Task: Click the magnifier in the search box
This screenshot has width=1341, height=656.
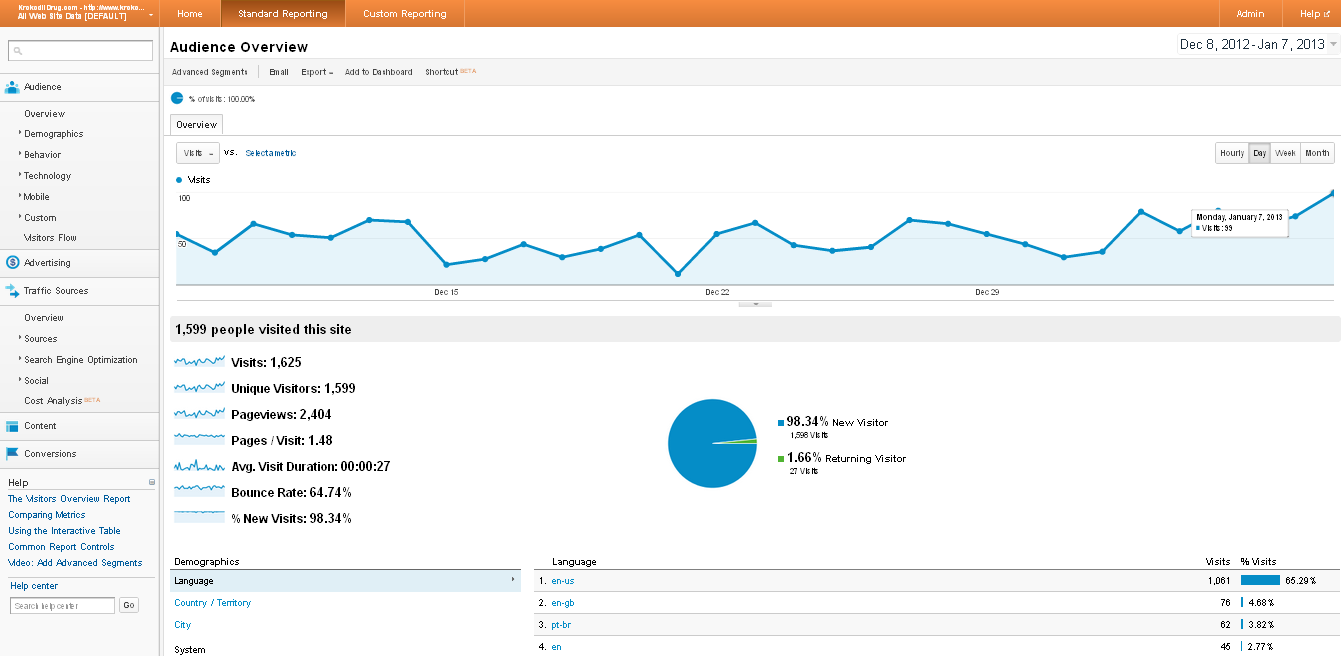Action: (19, 51)
